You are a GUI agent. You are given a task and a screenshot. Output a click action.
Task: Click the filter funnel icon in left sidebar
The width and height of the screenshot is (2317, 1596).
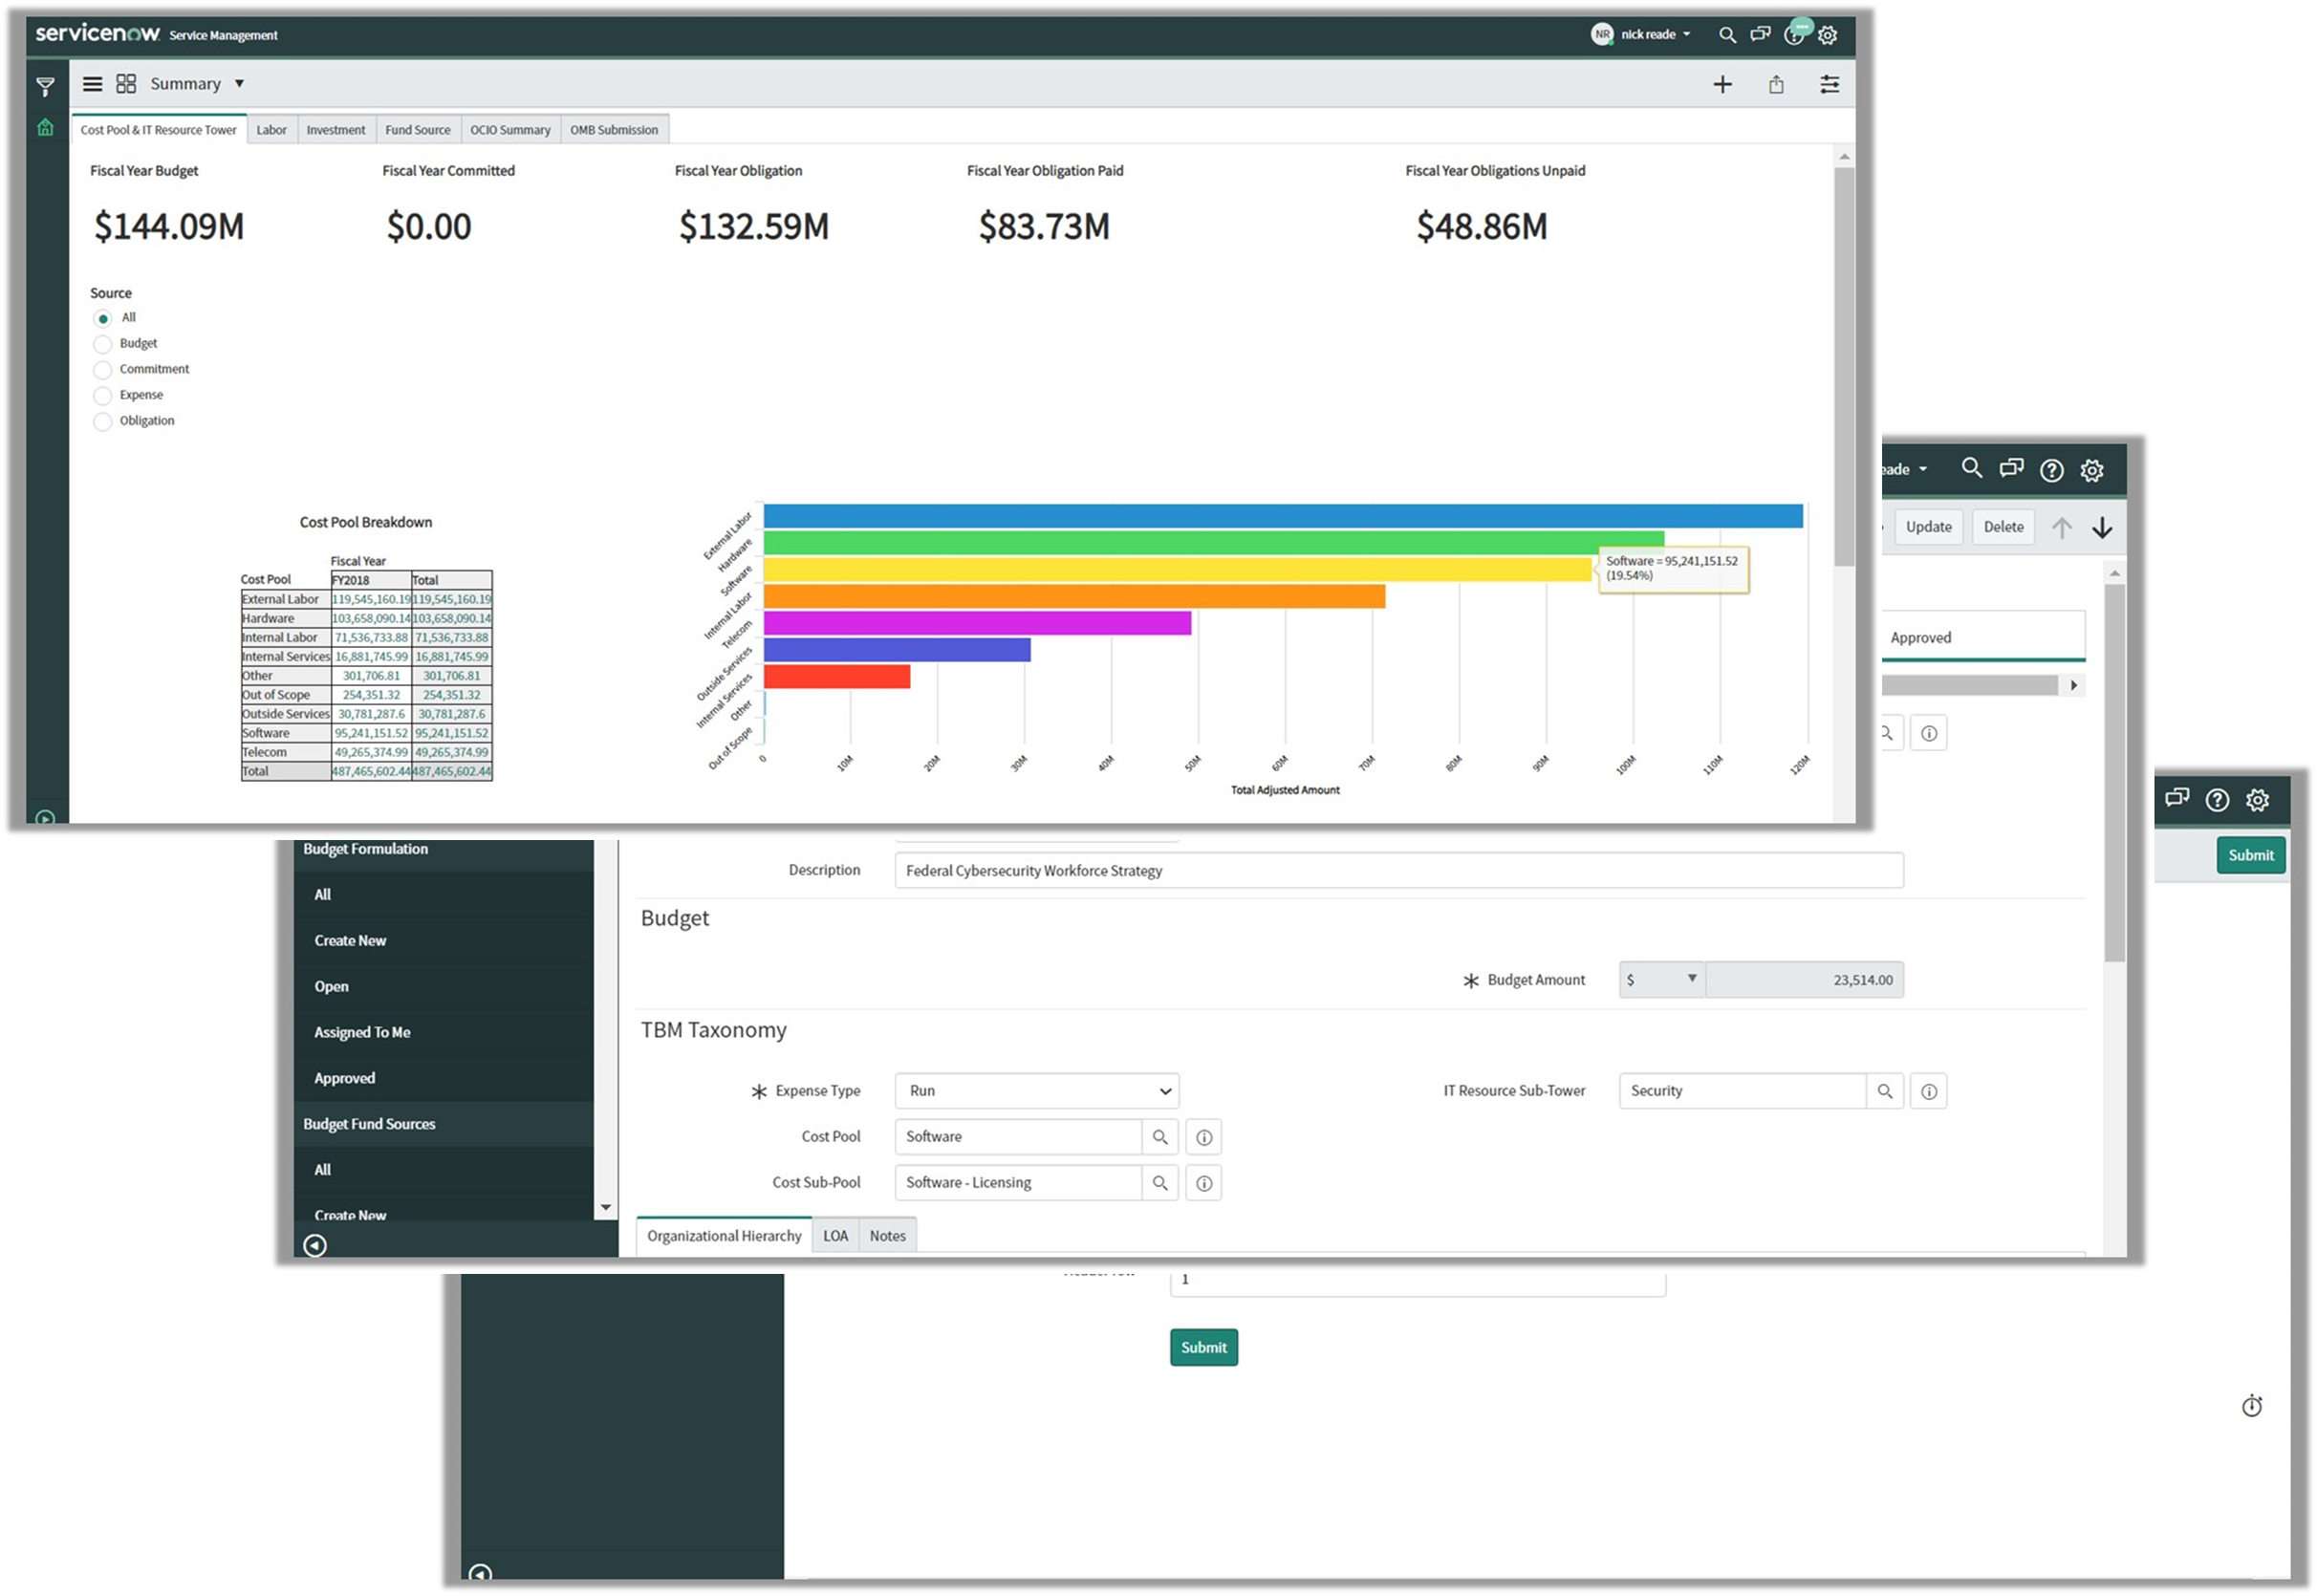tap(45, 87)
